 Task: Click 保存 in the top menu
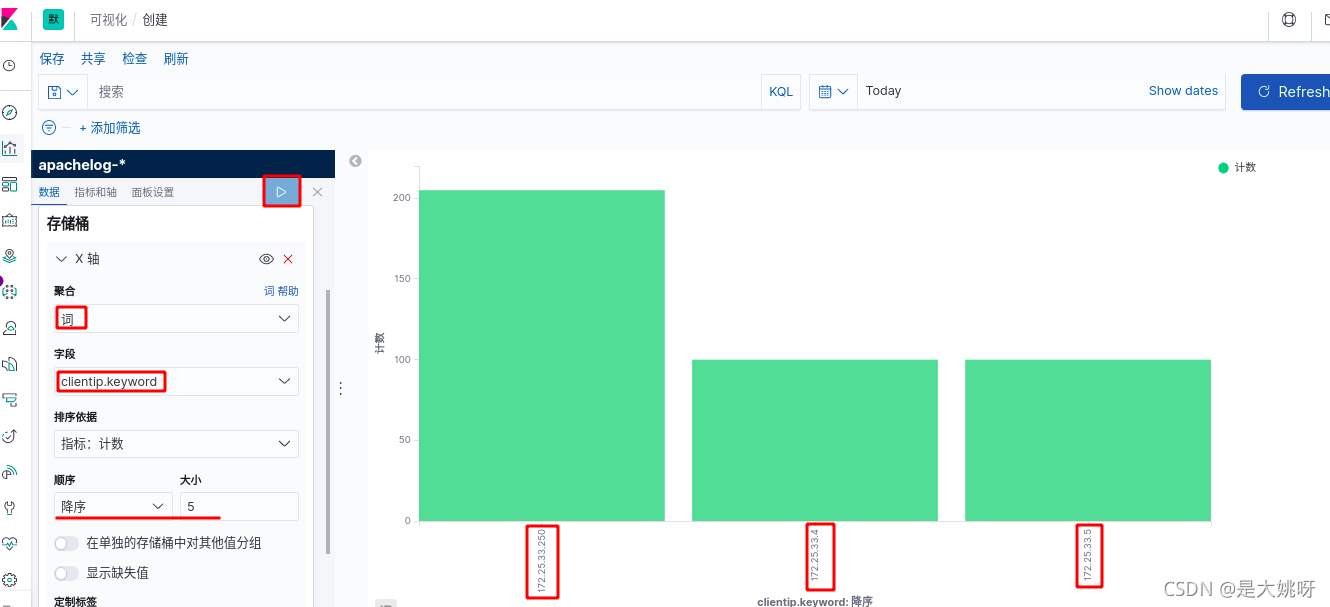52,59
